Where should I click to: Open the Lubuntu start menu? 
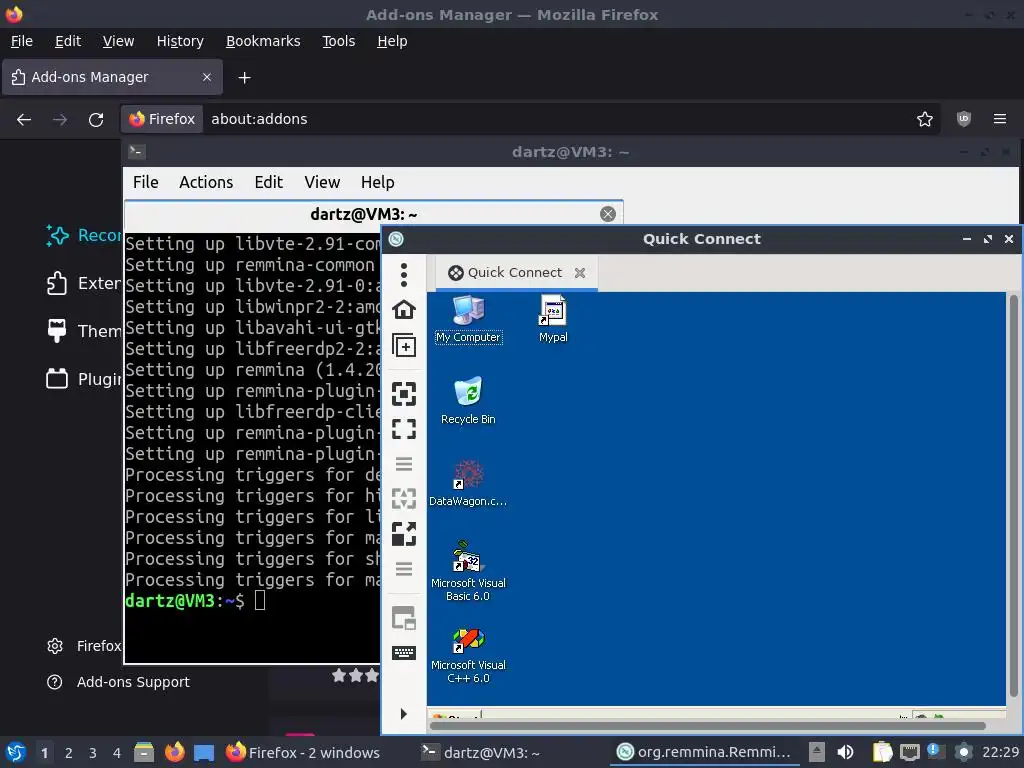(16, 752)
